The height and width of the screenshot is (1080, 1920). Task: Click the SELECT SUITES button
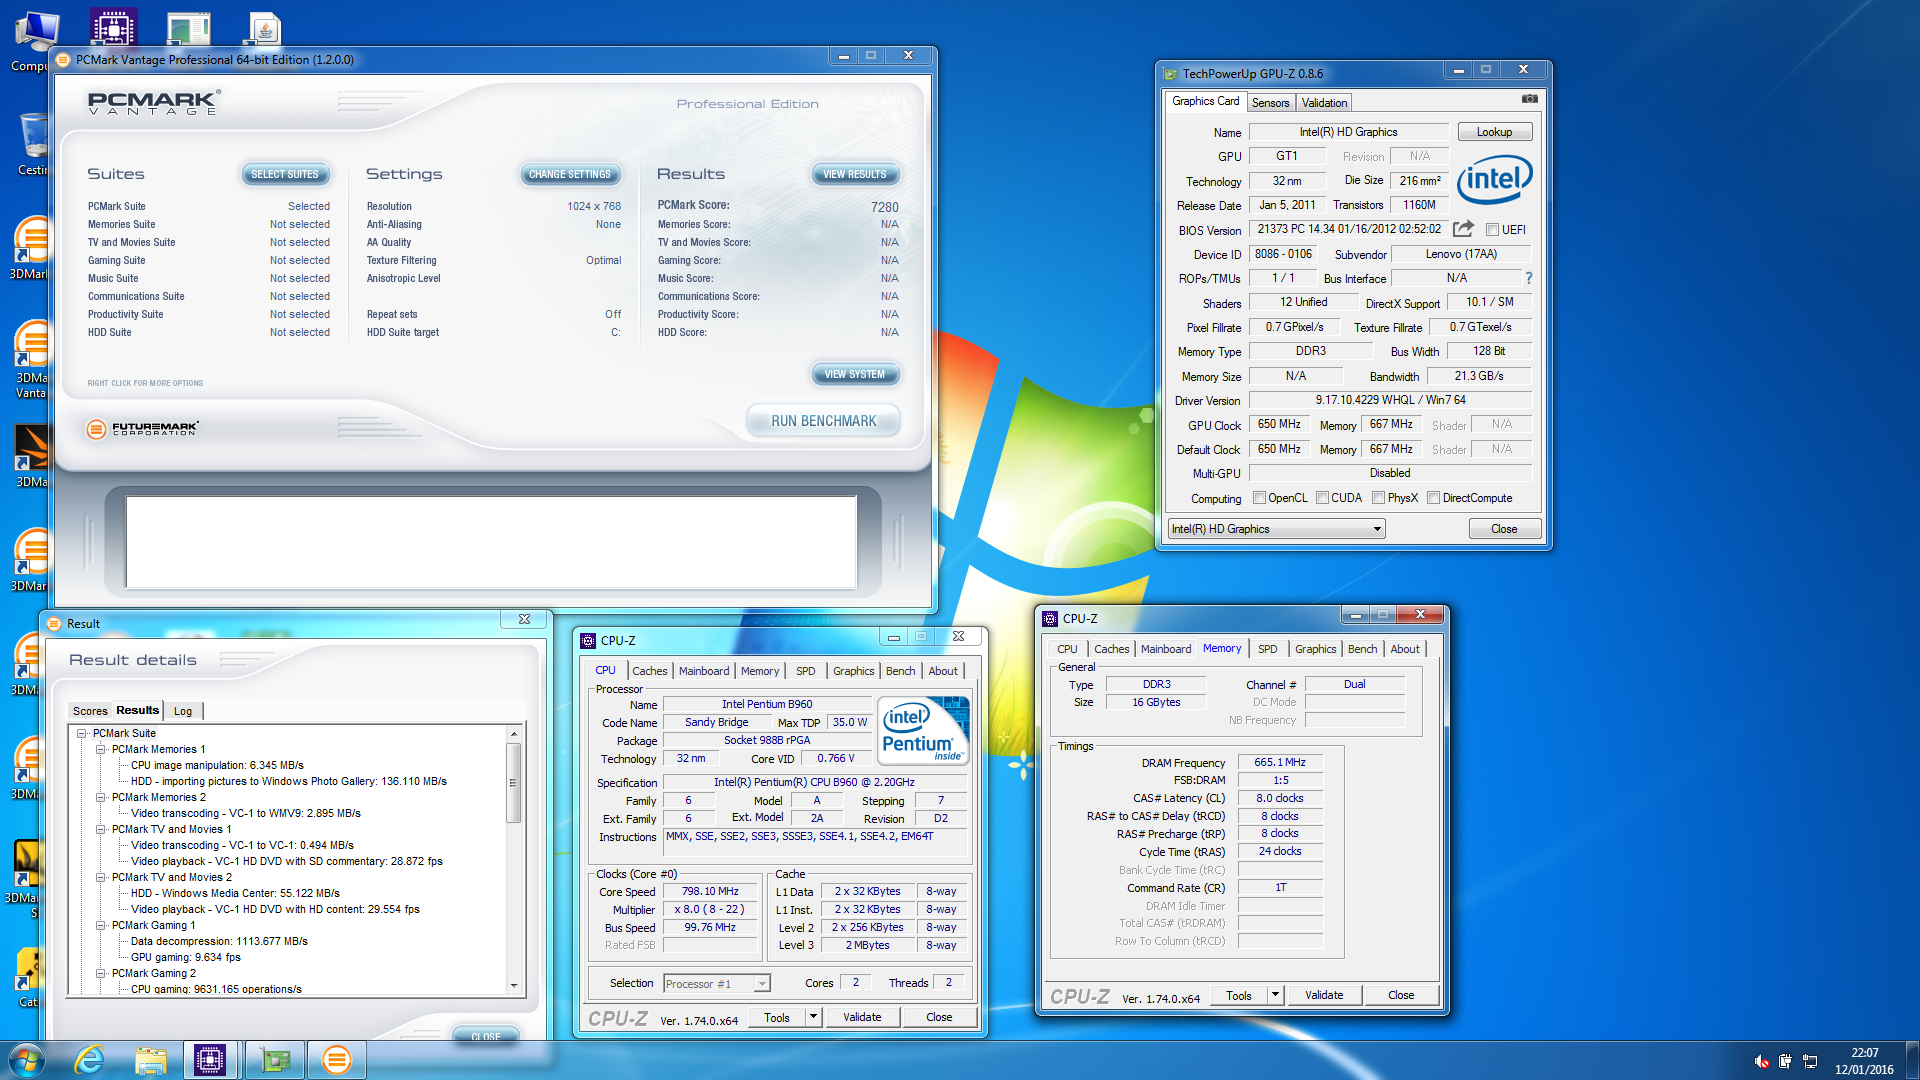(x=285, y=174)
